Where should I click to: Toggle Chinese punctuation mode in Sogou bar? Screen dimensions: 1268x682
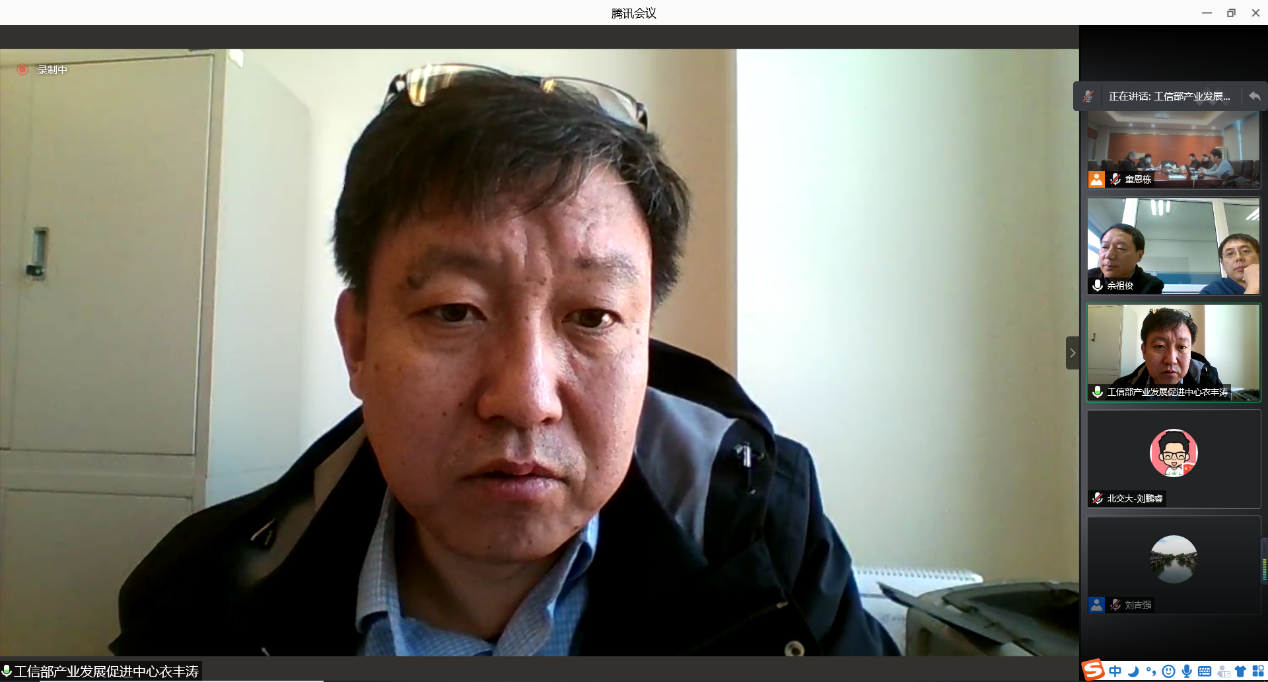1150,671
